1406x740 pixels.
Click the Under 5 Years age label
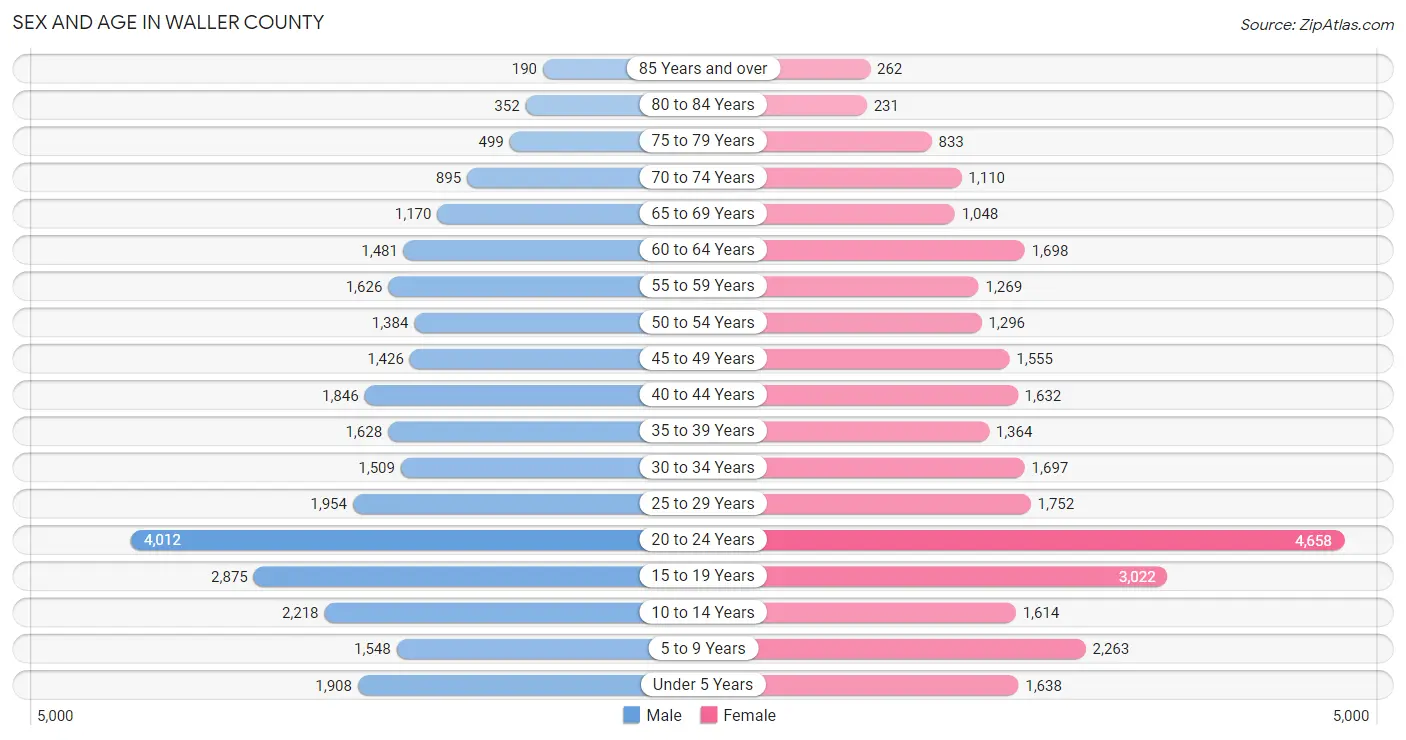[703, 685]
